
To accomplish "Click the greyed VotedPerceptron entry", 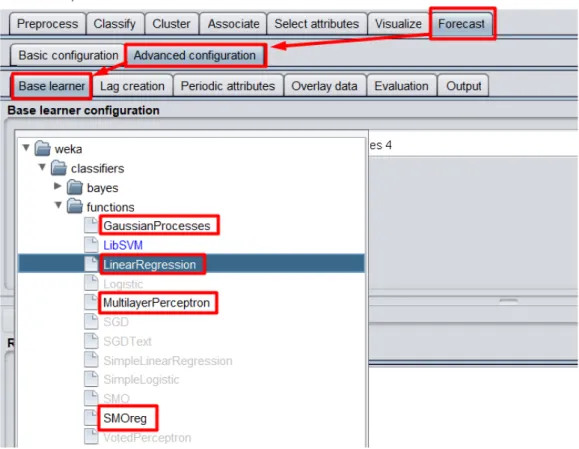I will (147, 438).
